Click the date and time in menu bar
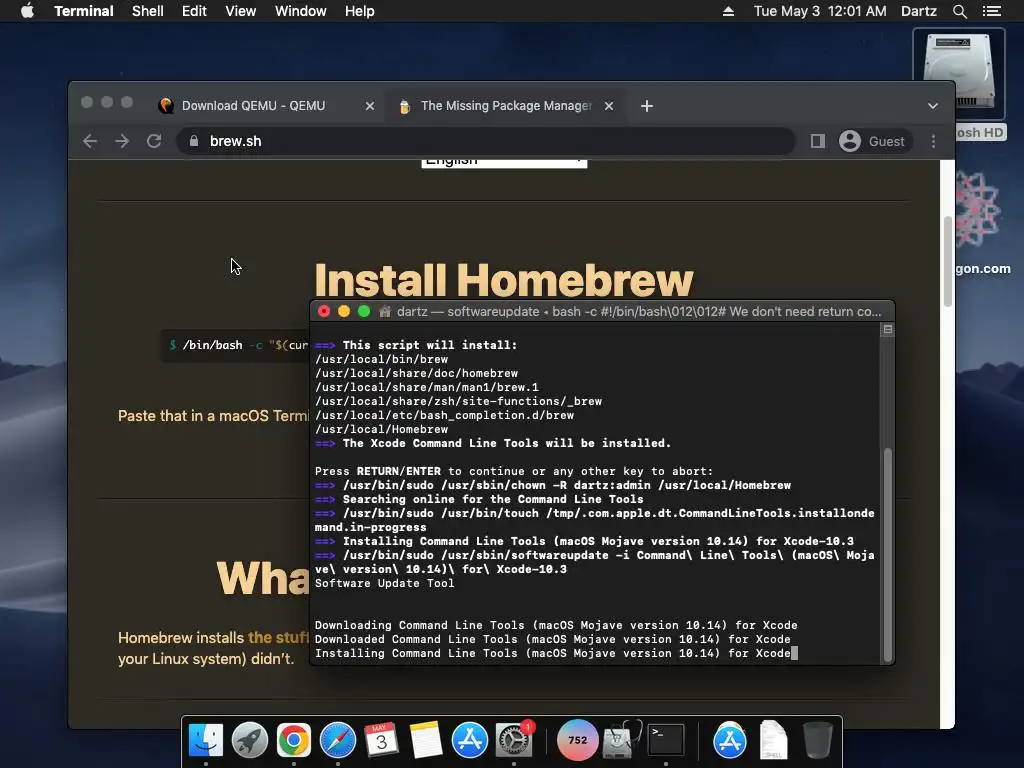1024x768 pixels. 820,11
